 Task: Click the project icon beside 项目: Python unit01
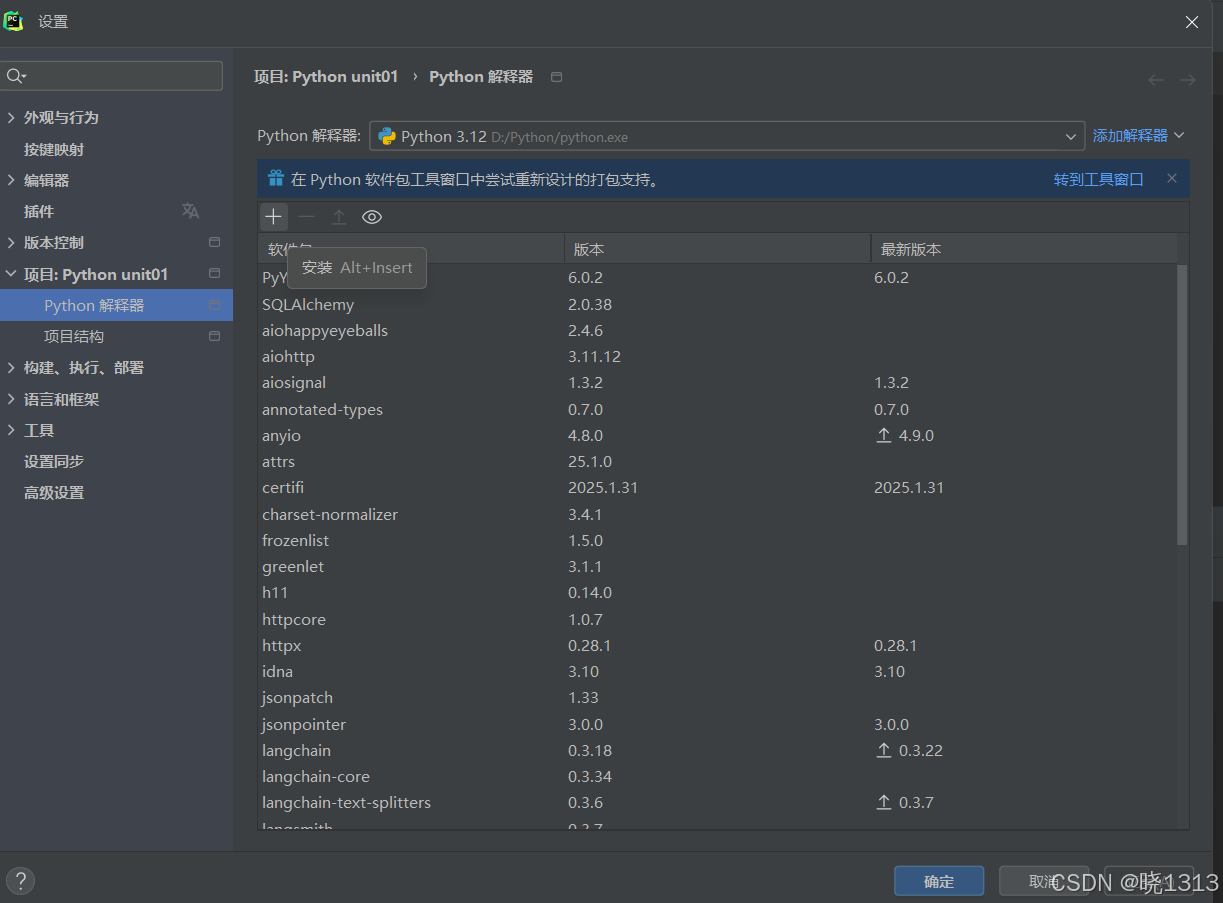[x=214, y=273]
